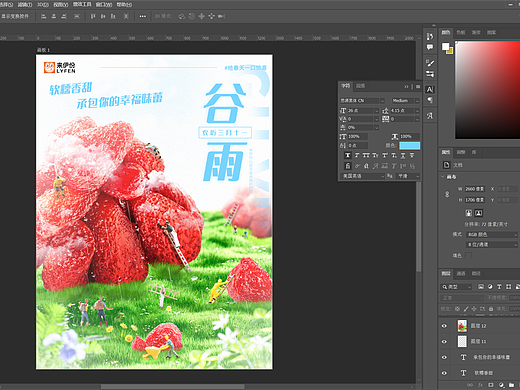Toggle Small Caps in Character panel

[375, 155]
